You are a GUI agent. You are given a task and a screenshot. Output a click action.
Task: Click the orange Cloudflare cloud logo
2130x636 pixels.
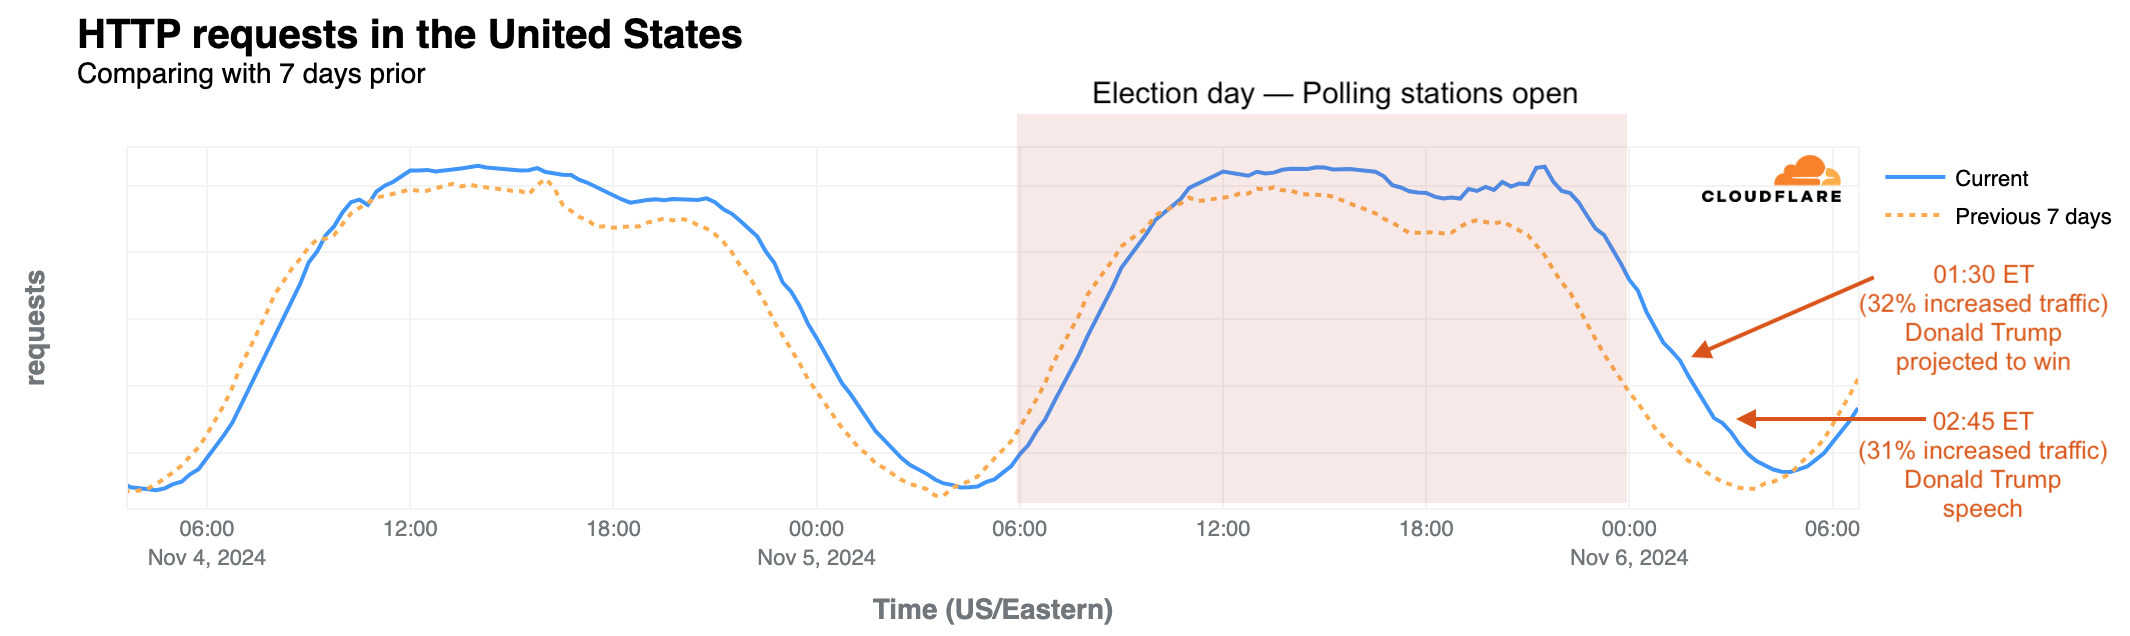tap(1808, 170)
